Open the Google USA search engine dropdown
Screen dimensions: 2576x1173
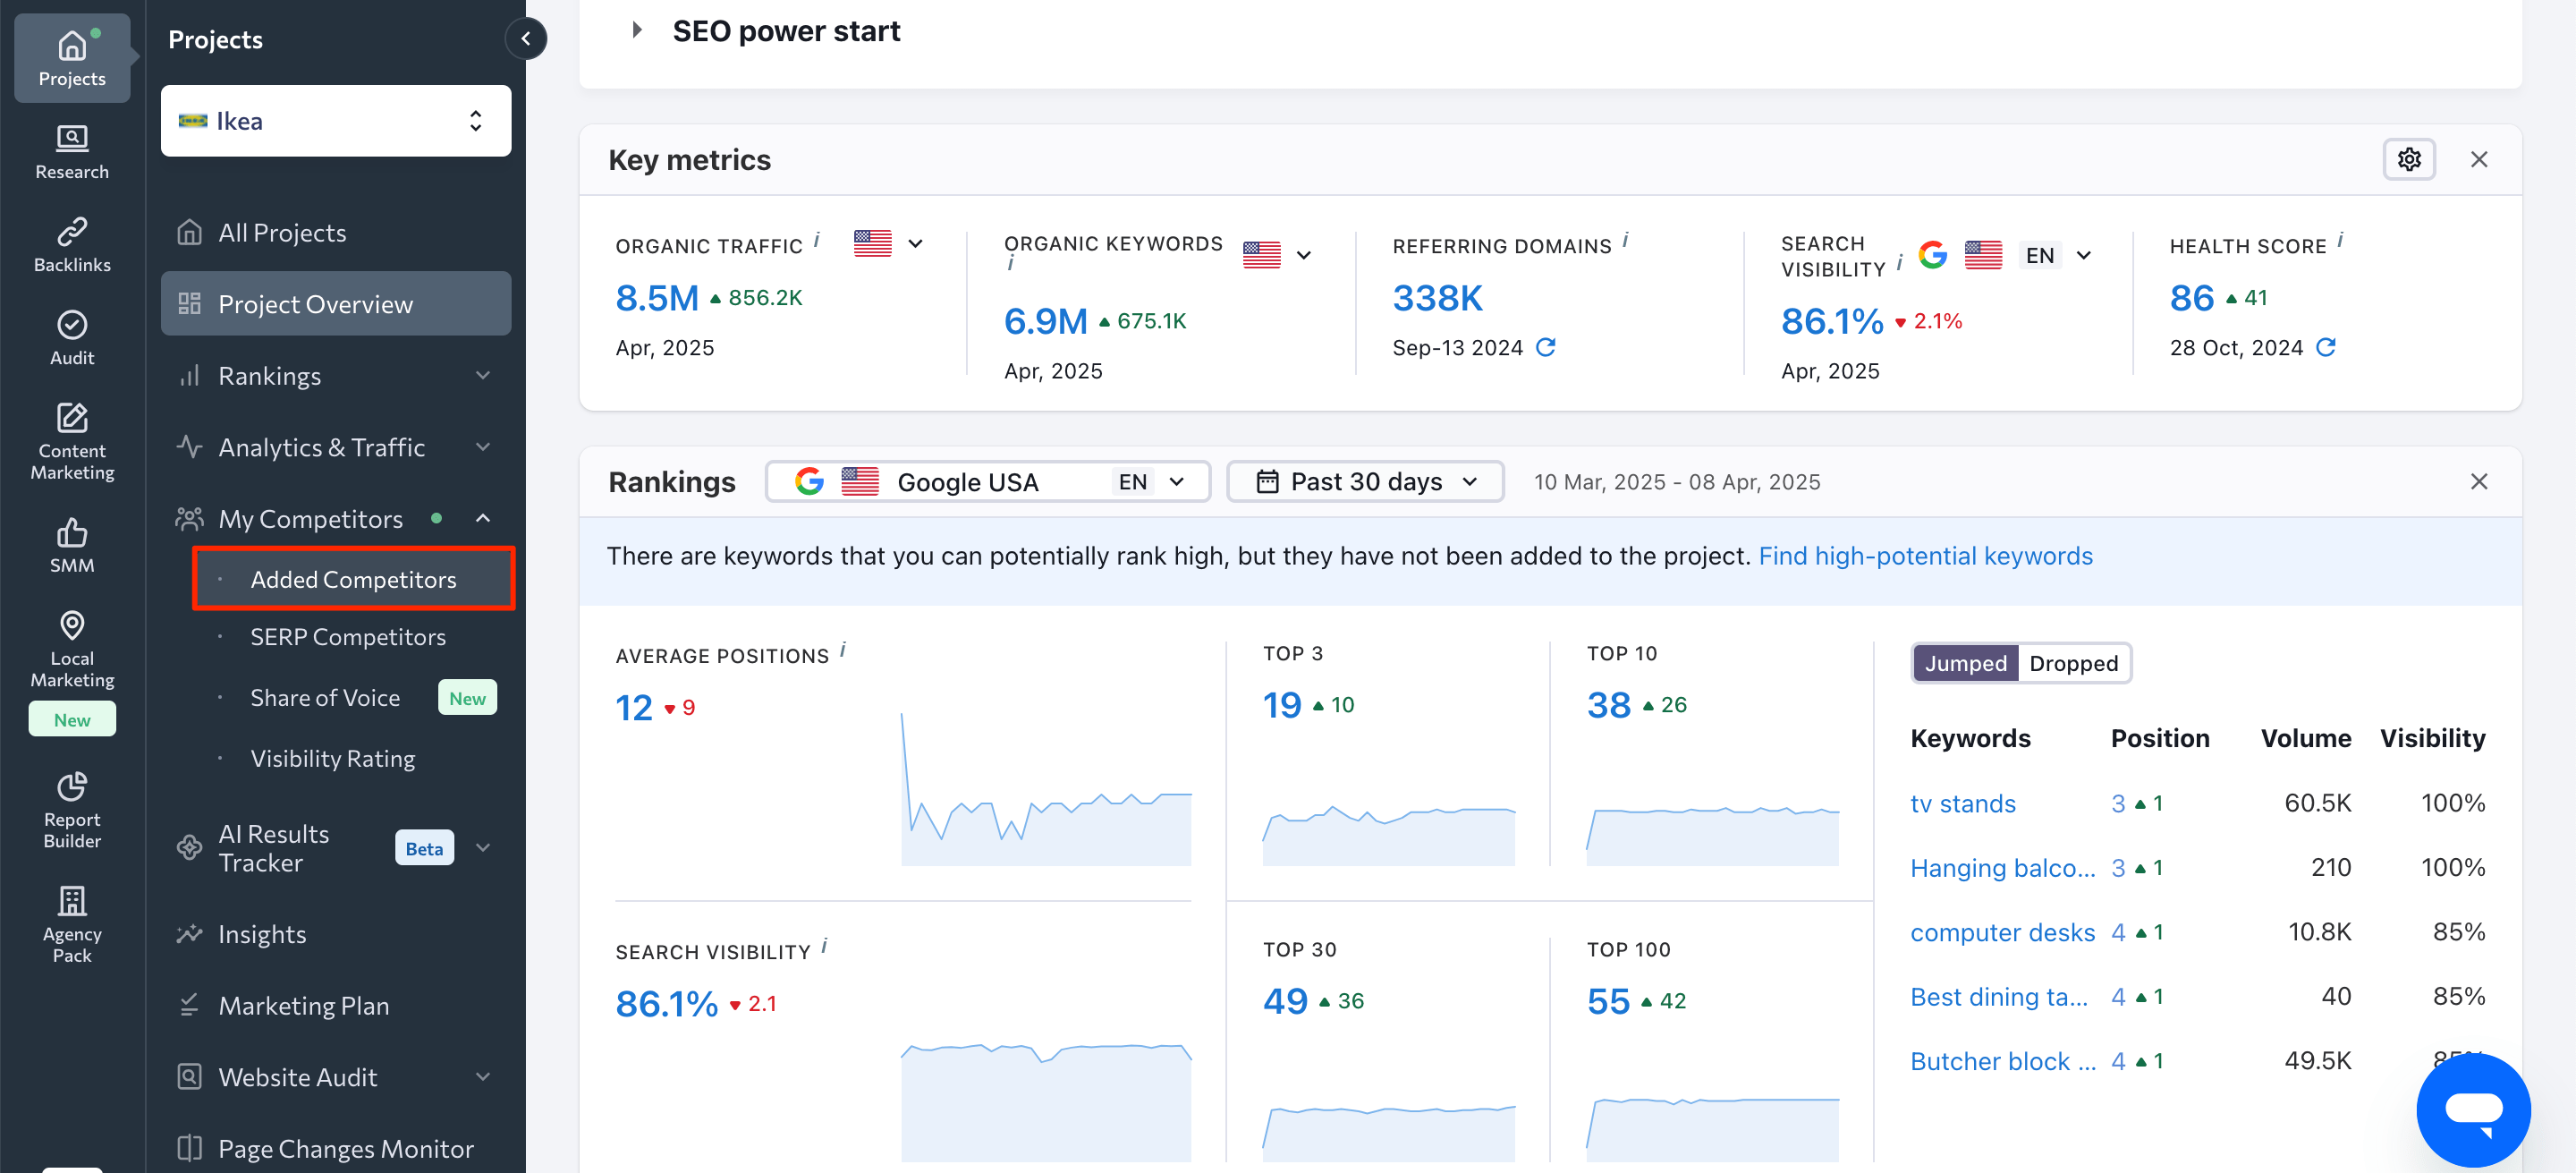pos(987,481)
